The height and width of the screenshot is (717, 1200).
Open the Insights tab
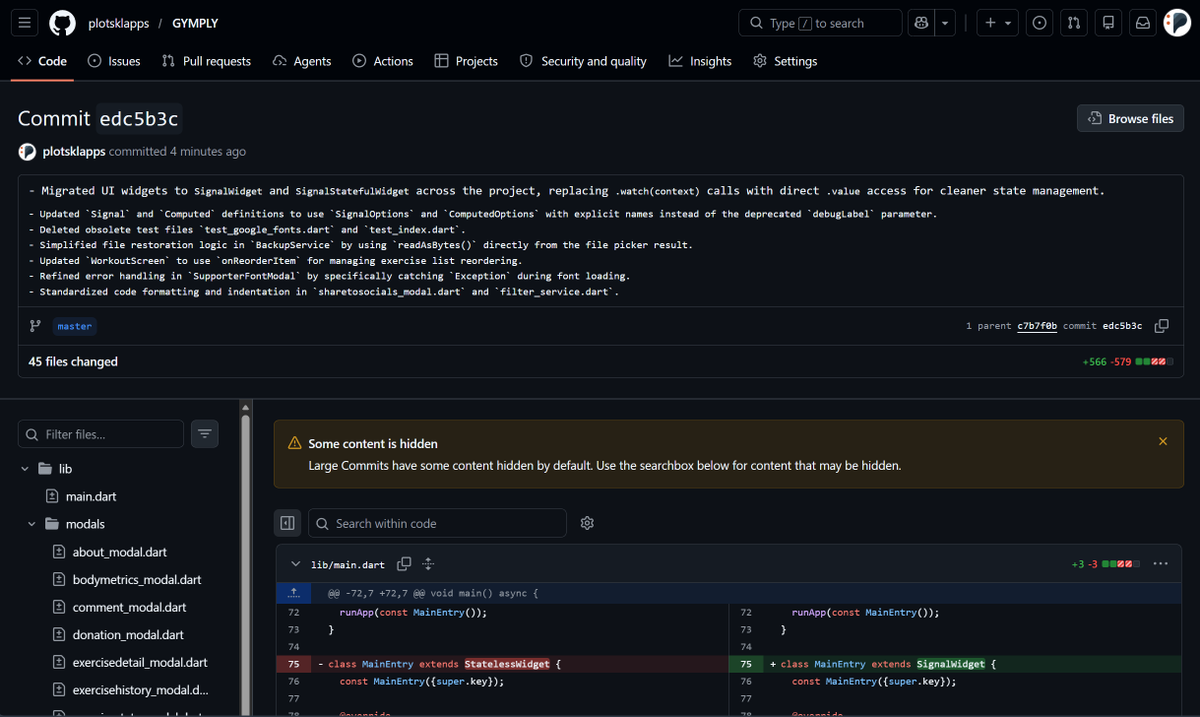(700, 61)
